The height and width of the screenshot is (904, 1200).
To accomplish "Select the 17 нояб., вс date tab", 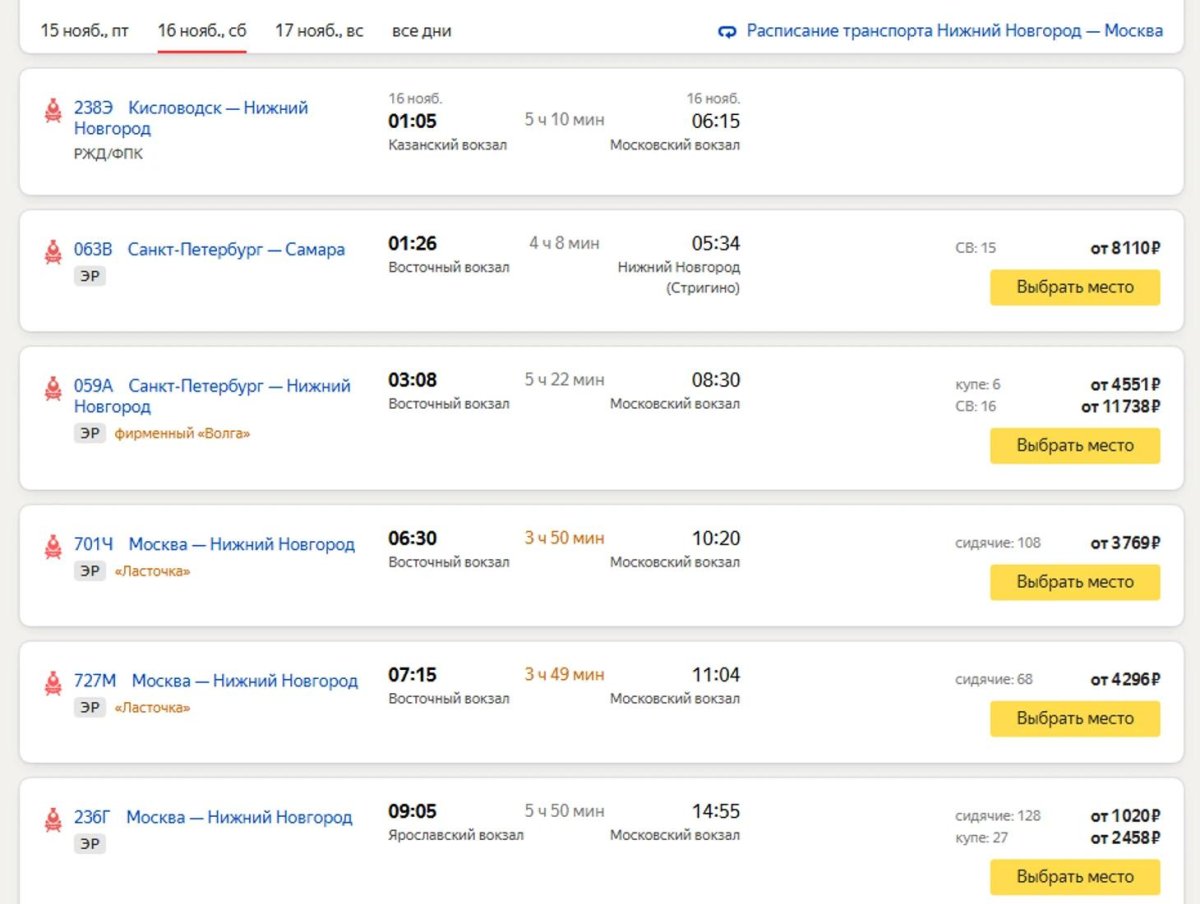I will 319,31.
